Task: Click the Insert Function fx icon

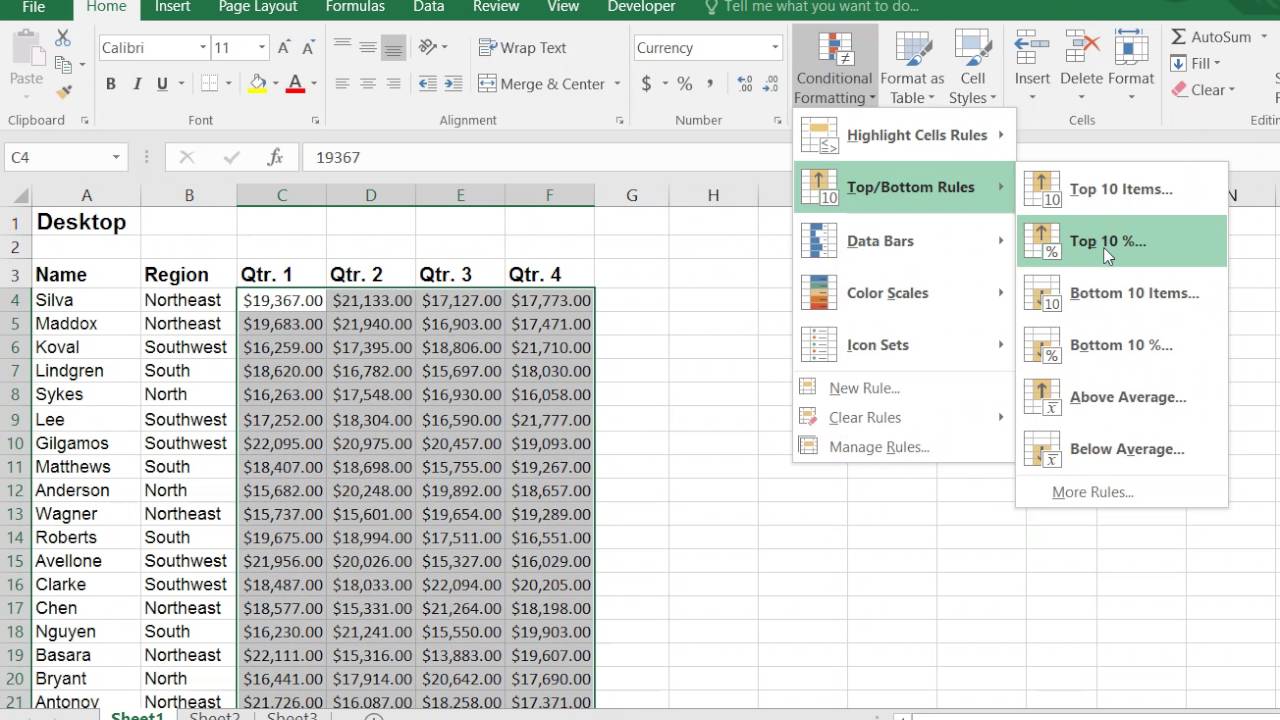Action: pos(276,157)
